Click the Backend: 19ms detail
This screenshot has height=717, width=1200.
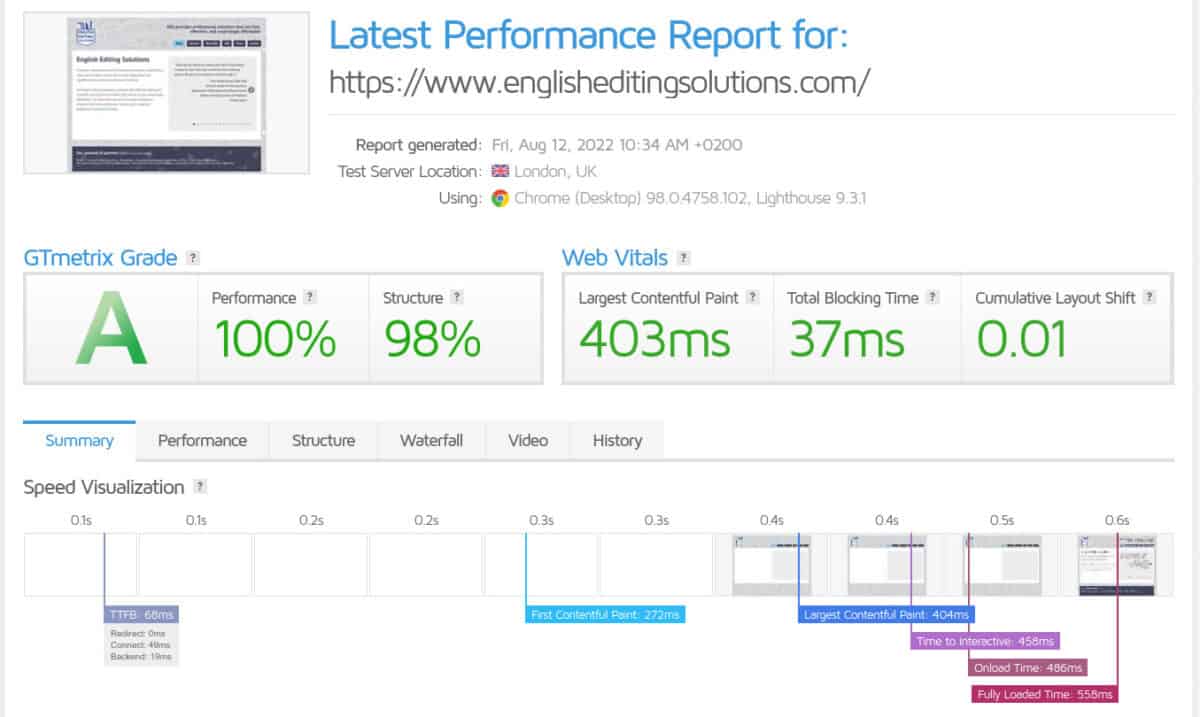[x=141, y=656]
